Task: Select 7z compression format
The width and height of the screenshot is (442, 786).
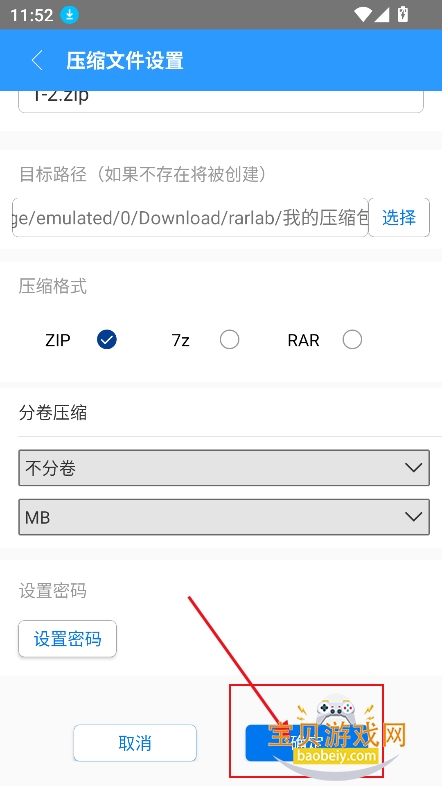Action: point(230,340)
